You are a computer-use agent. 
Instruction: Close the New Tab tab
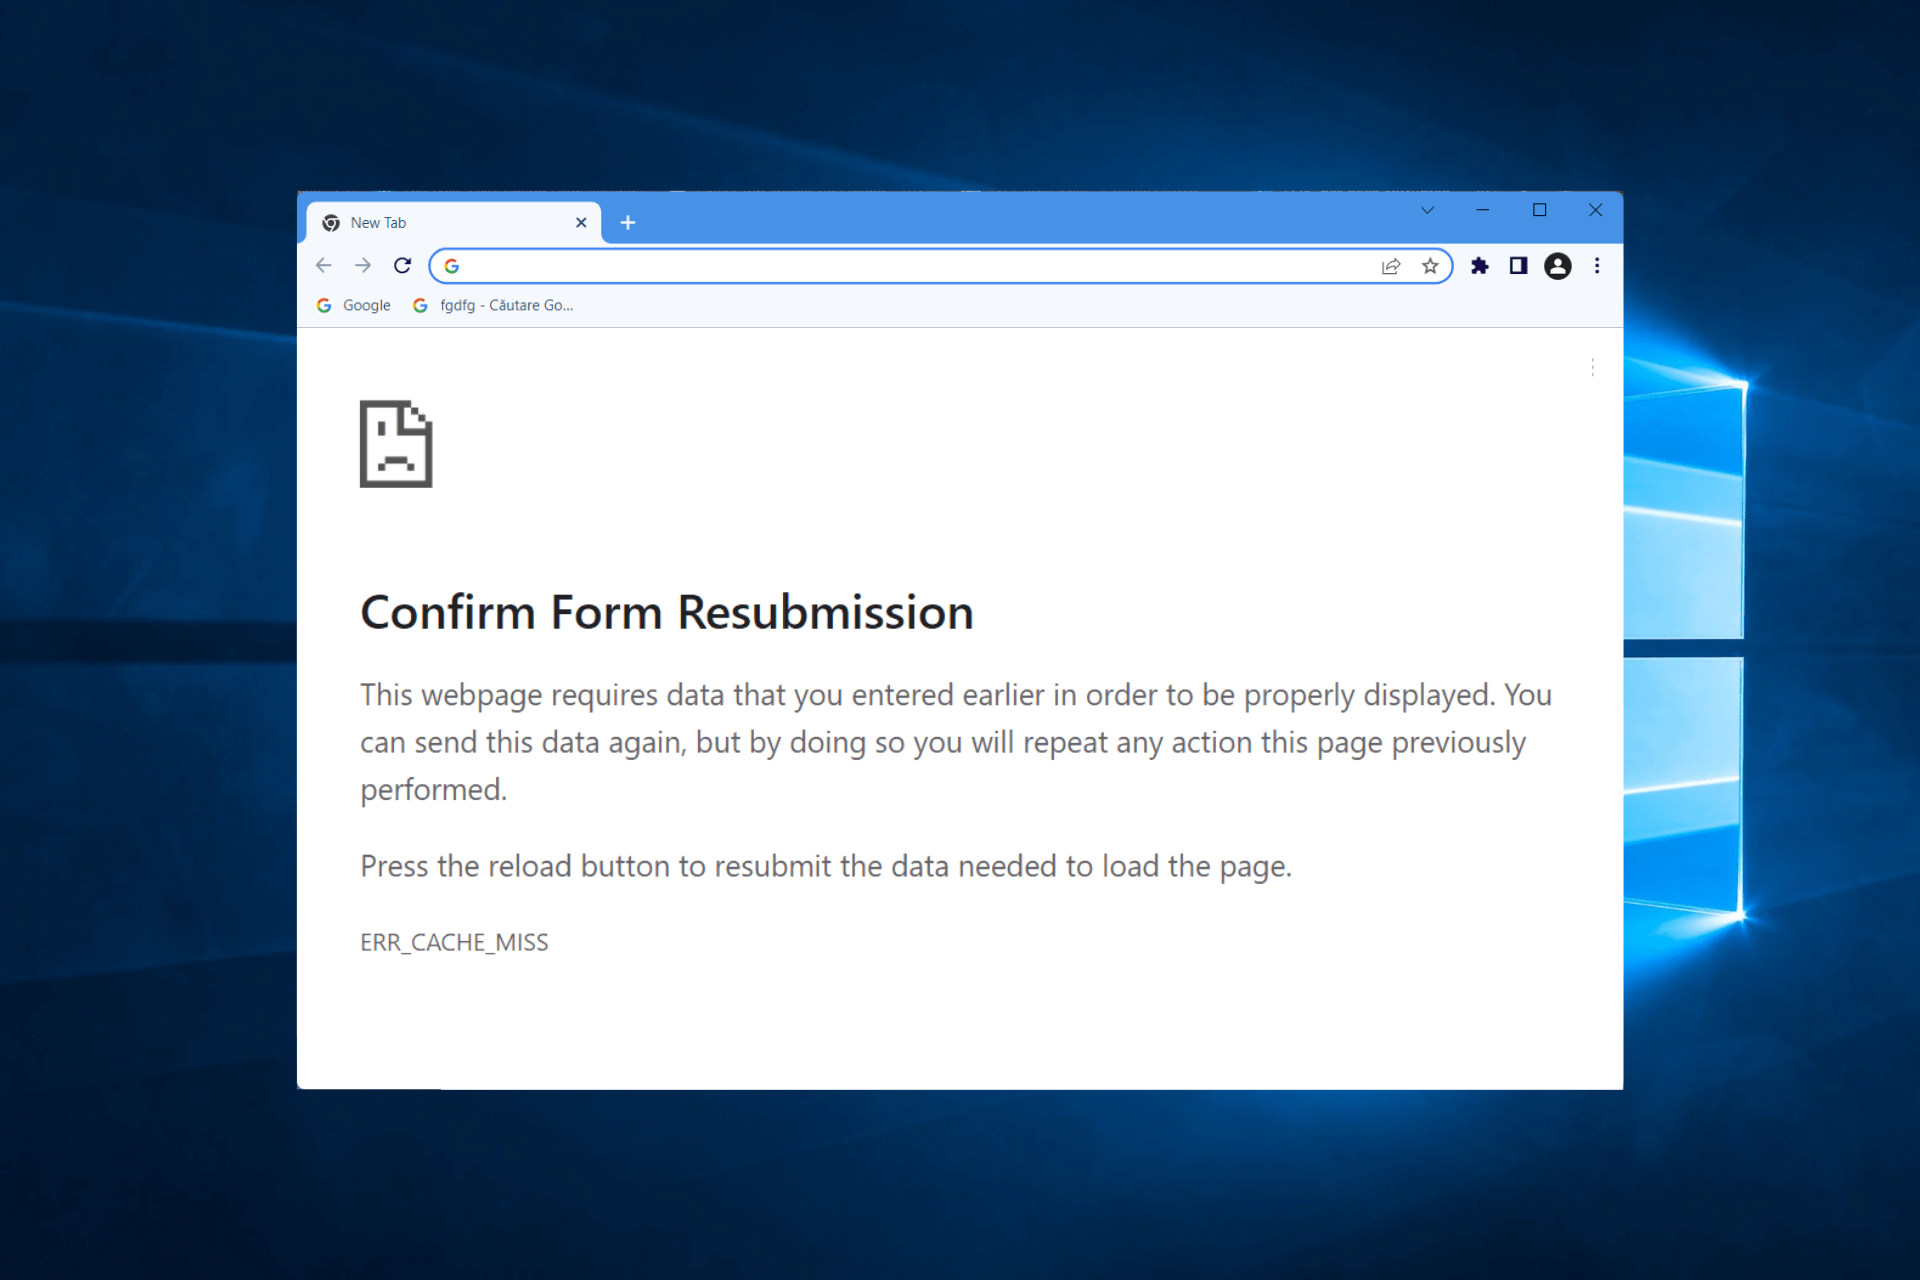581,222
